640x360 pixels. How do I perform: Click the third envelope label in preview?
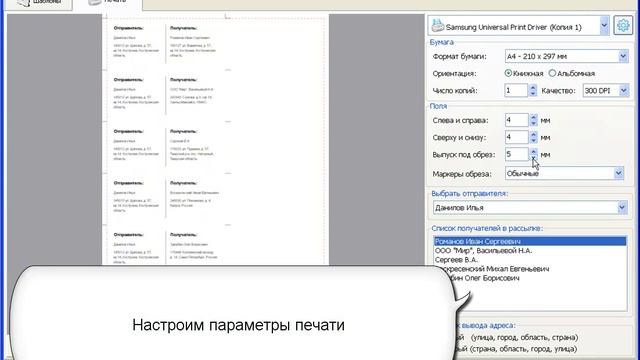pos(167,147)
